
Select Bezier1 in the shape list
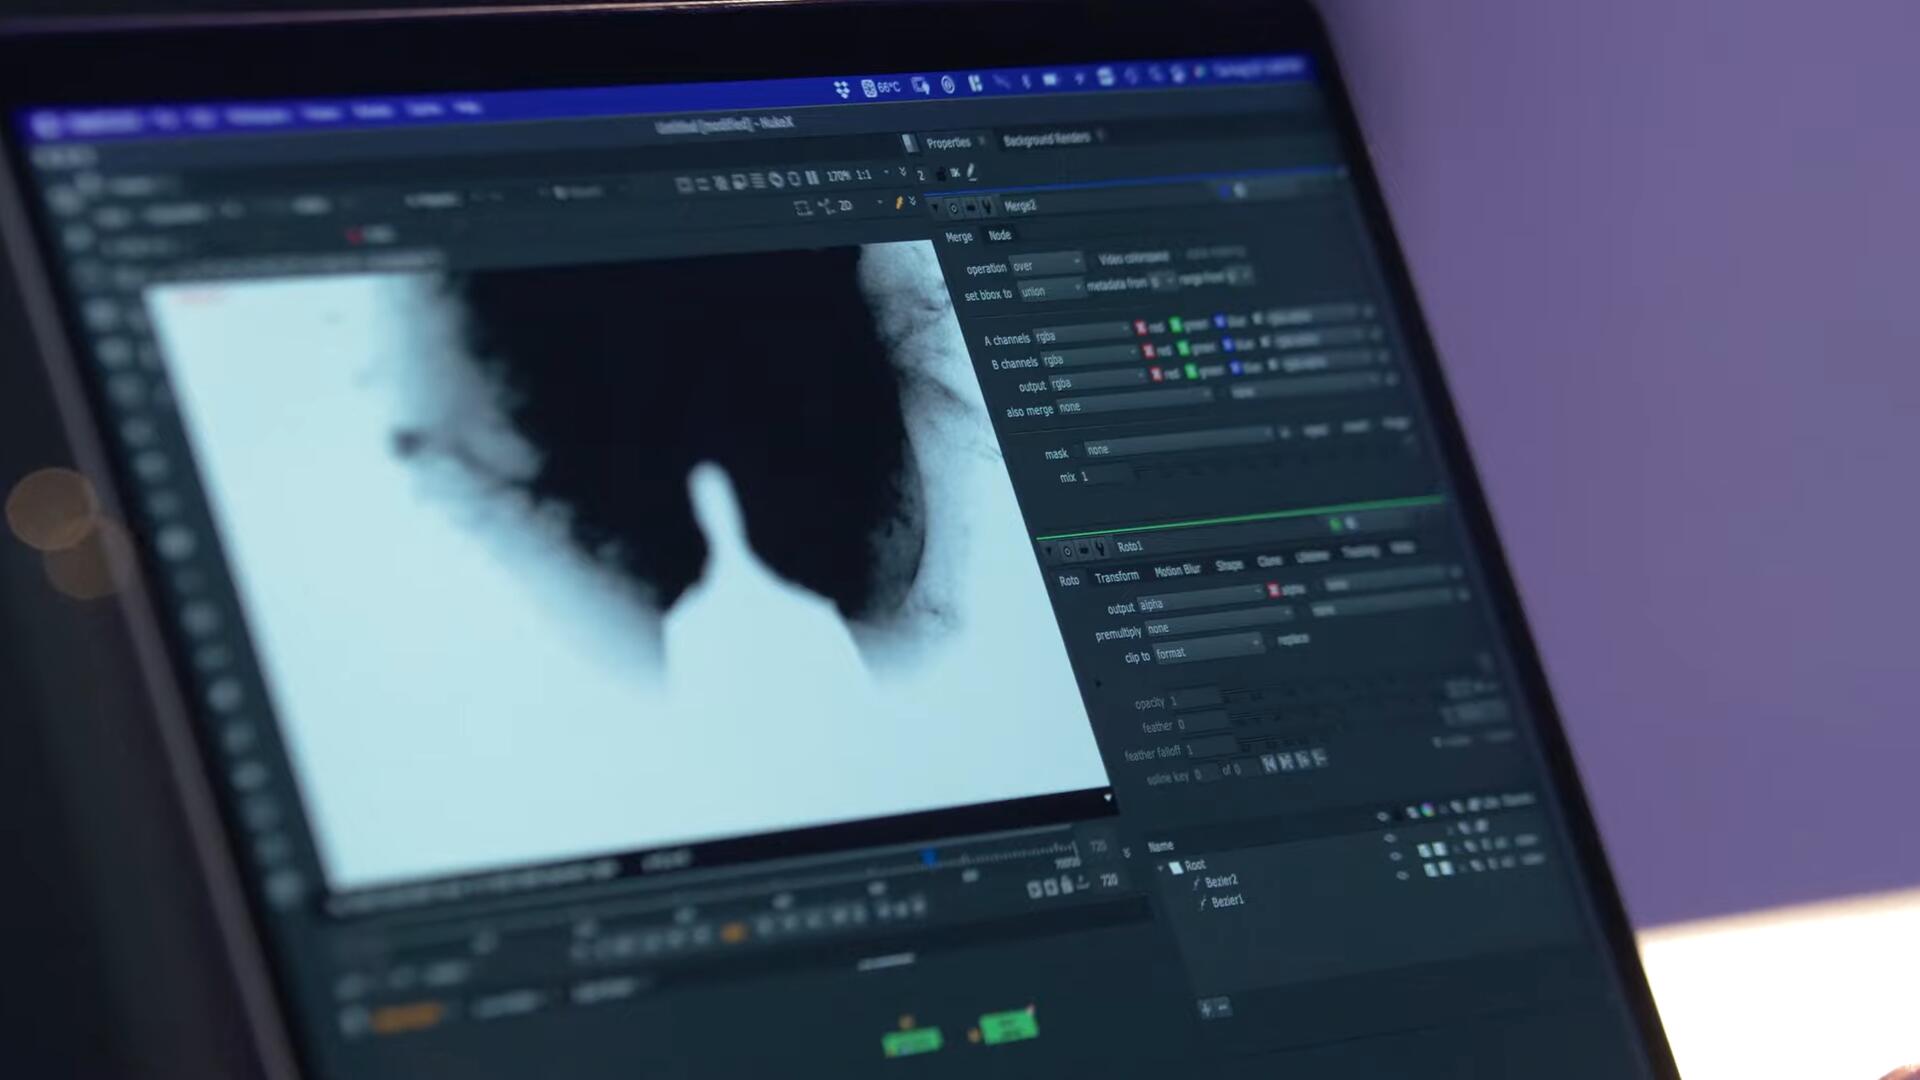1228,900
